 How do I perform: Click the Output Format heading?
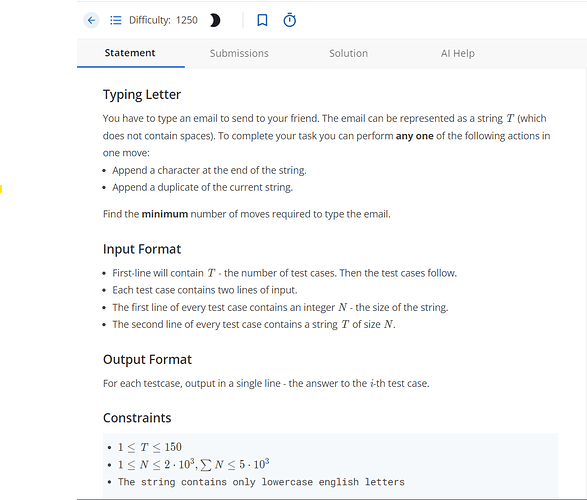[147, 360]
